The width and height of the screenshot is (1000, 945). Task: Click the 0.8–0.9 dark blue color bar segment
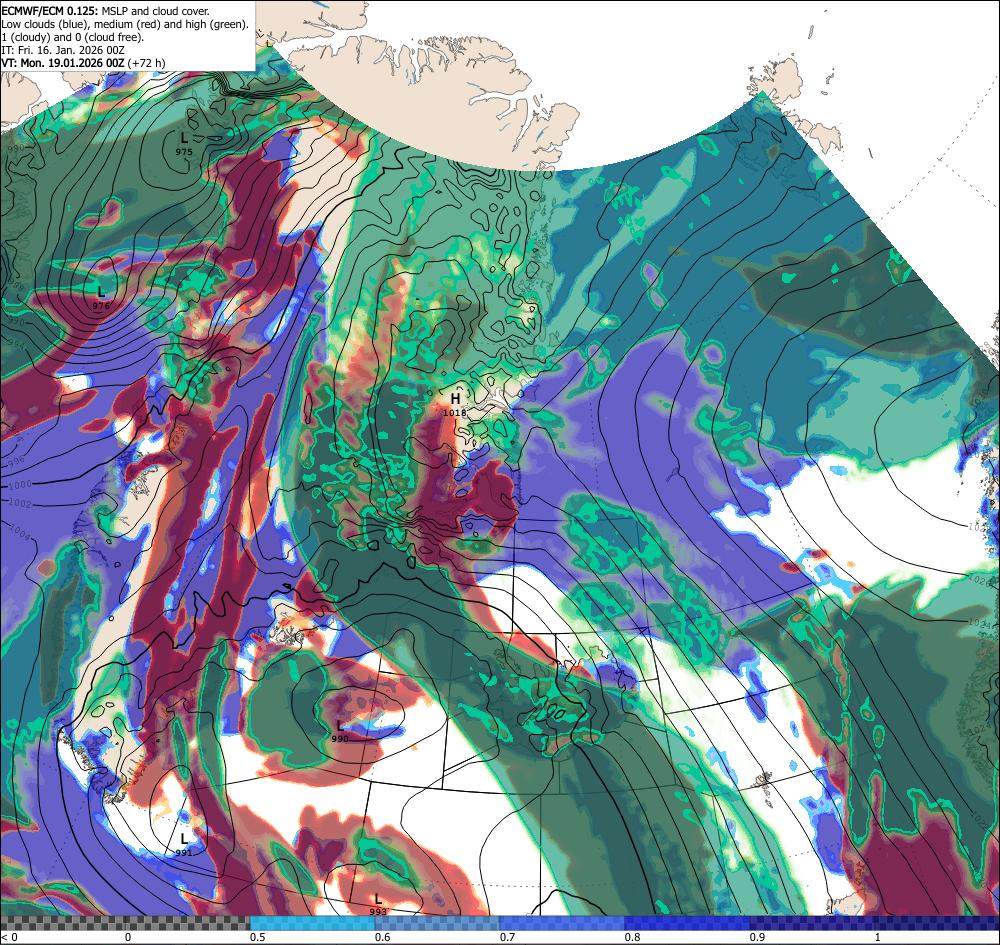click(x=687, y=923)
